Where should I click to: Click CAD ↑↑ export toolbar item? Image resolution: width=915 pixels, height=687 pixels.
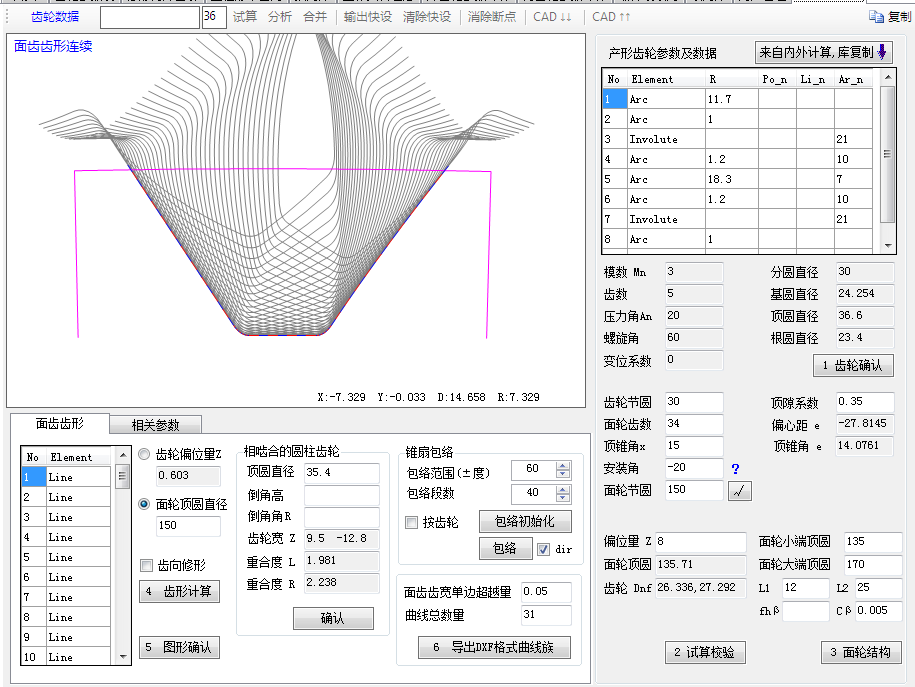[x=611, y=17]
